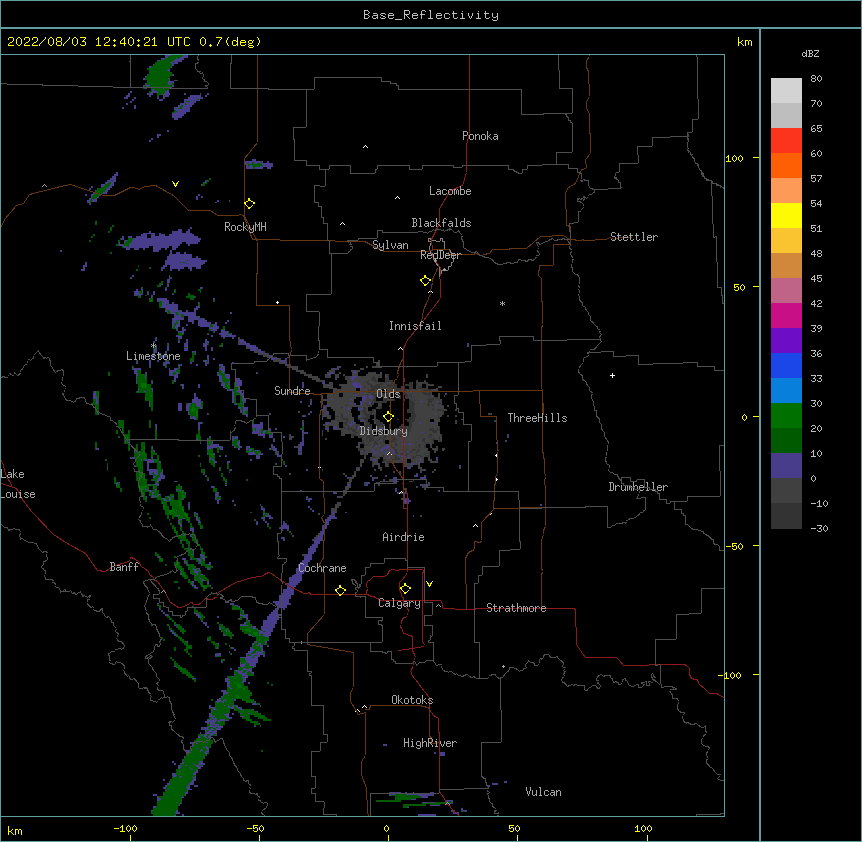Click the 50 km mark on the bottom axis
Viewport: 862px width, 842px height.
coord(514,829)
